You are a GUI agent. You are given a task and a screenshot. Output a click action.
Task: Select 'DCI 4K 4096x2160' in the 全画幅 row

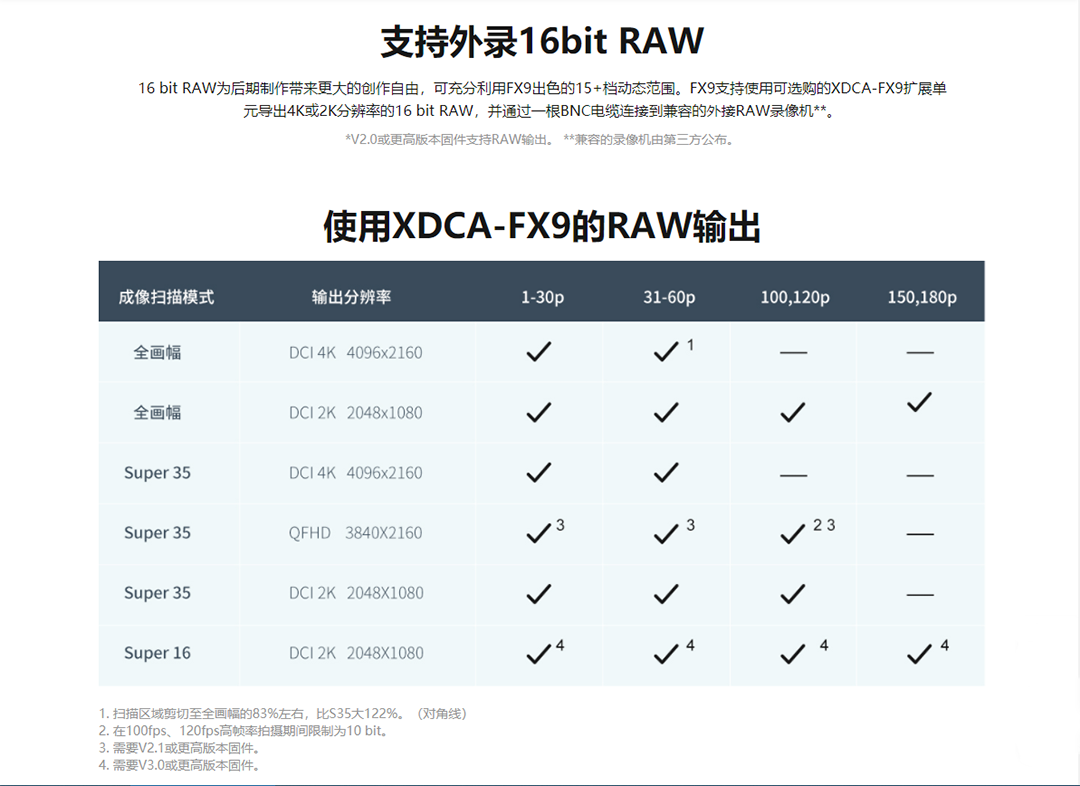click(355, 353)
